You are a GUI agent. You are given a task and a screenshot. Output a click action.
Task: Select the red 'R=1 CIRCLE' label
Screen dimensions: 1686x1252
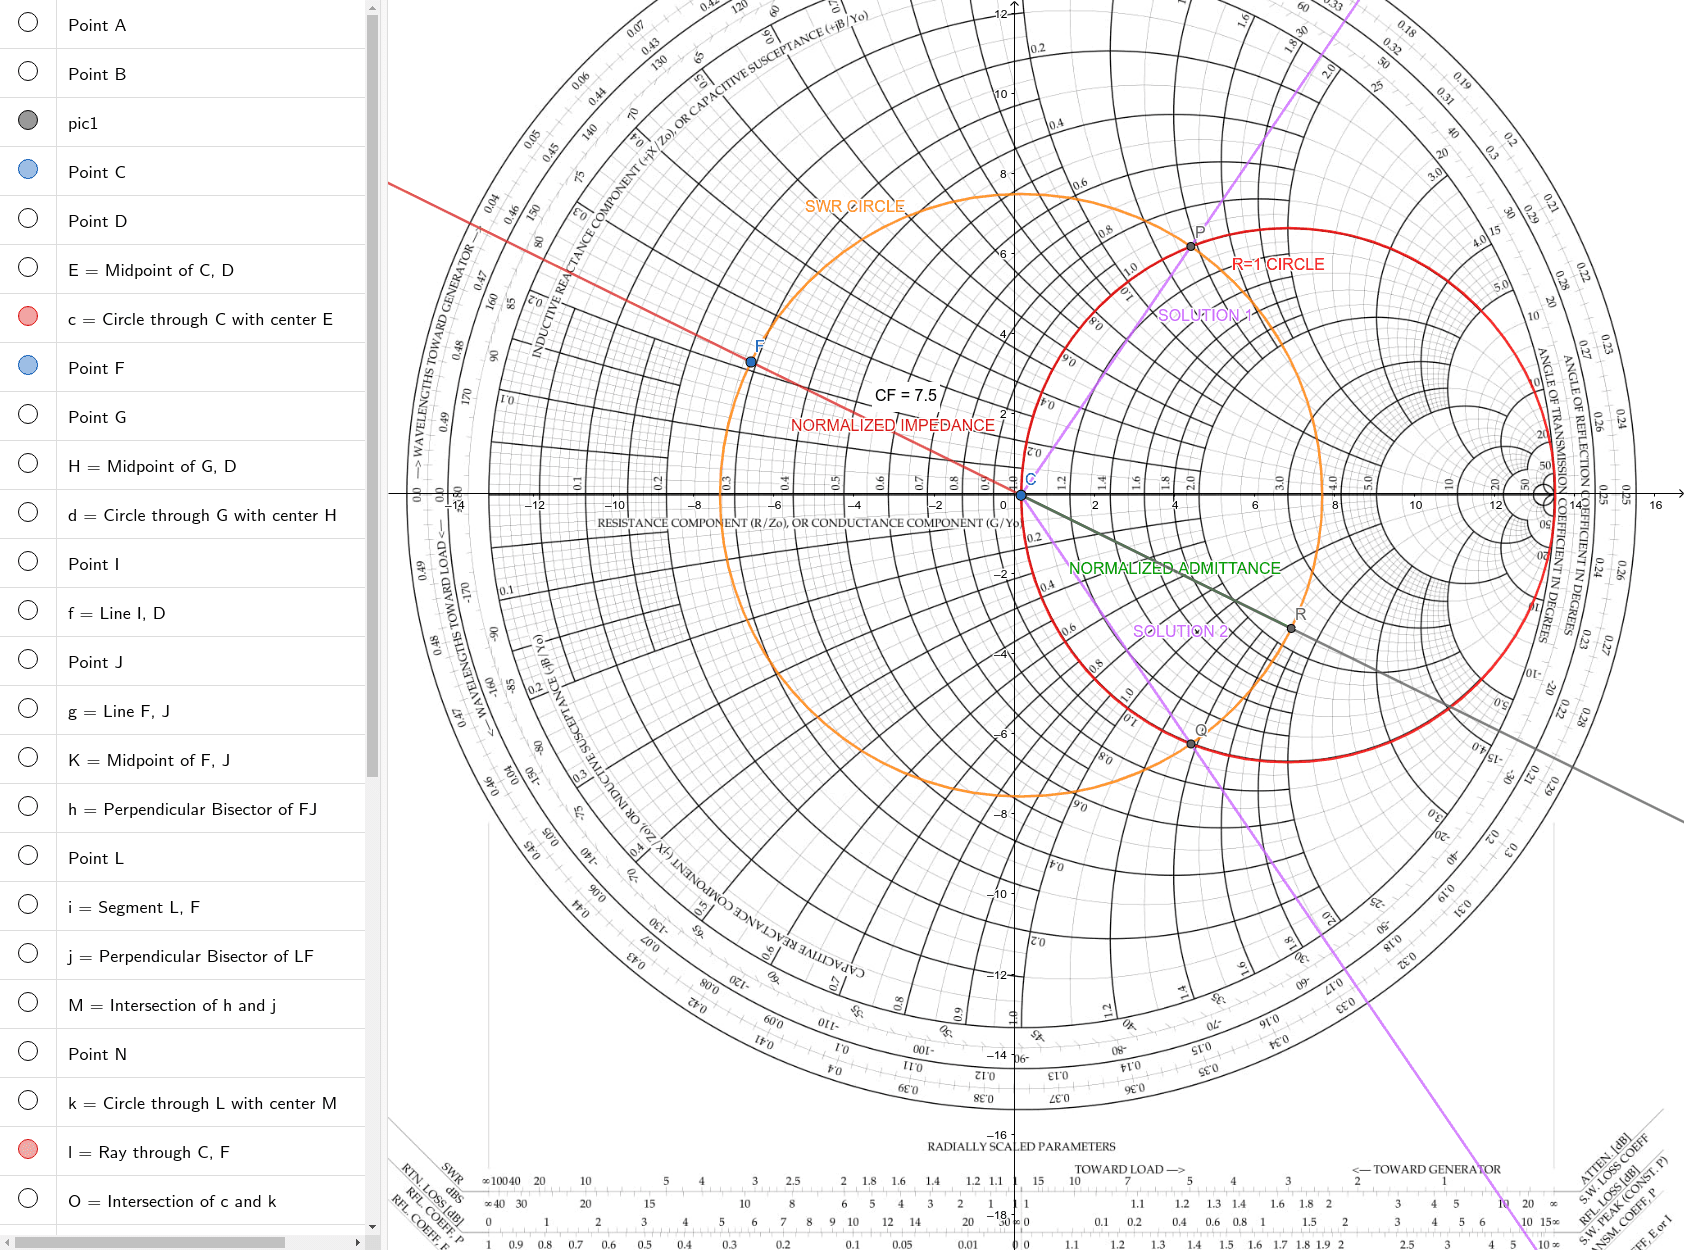(x=1278, y=264)
